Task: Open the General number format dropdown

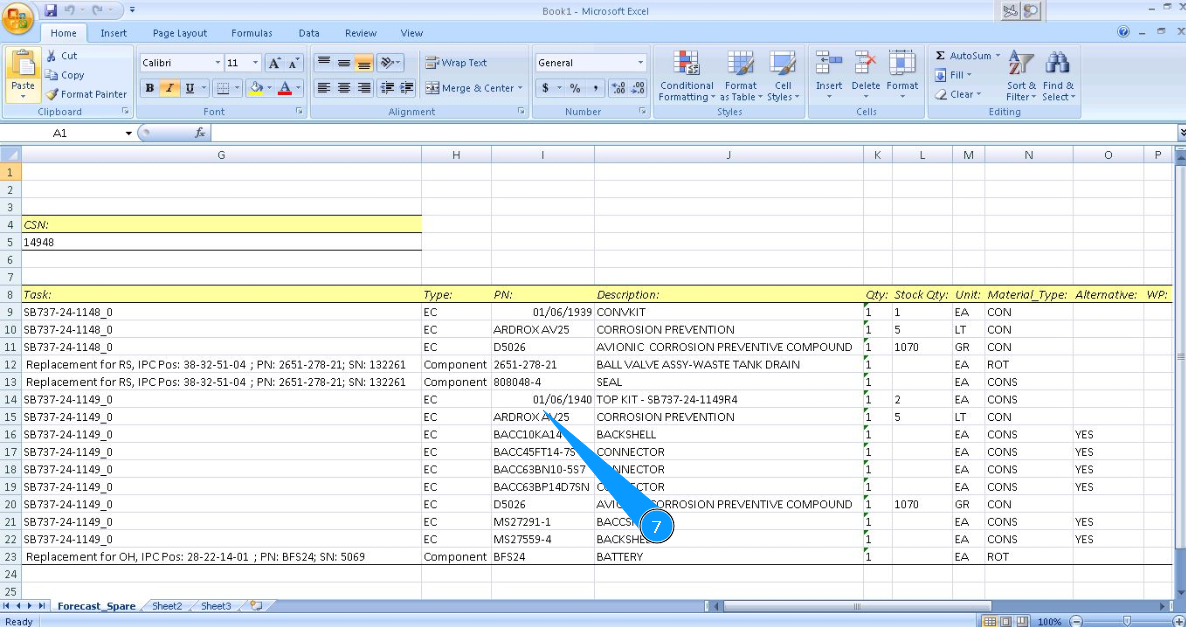Action: click(x=640, y=63)
